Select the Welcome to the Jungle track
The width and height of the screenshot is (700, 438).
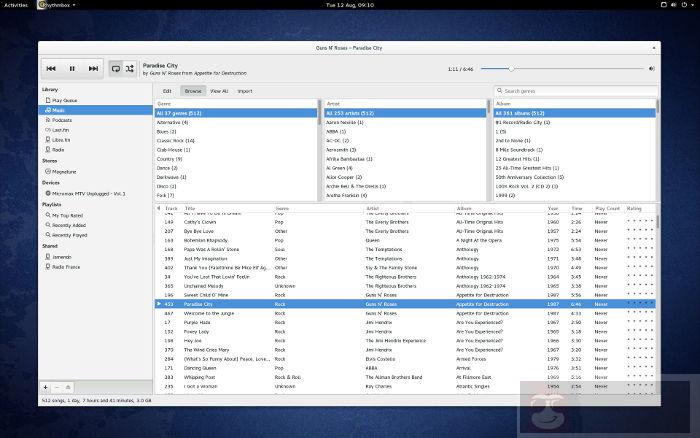coord(405,313)
